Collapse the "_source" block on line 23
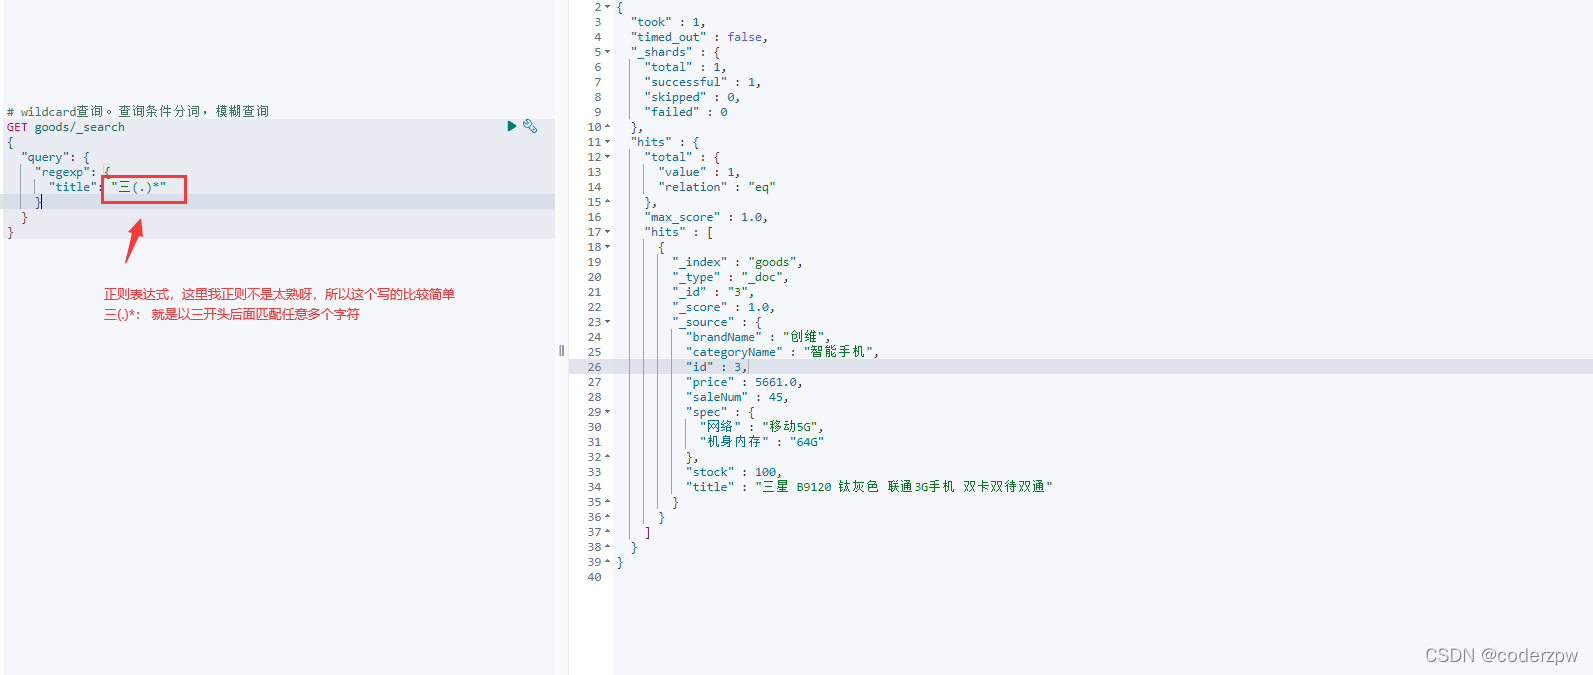The height and width of the screenshot is (675, 1593). point(607,322)
